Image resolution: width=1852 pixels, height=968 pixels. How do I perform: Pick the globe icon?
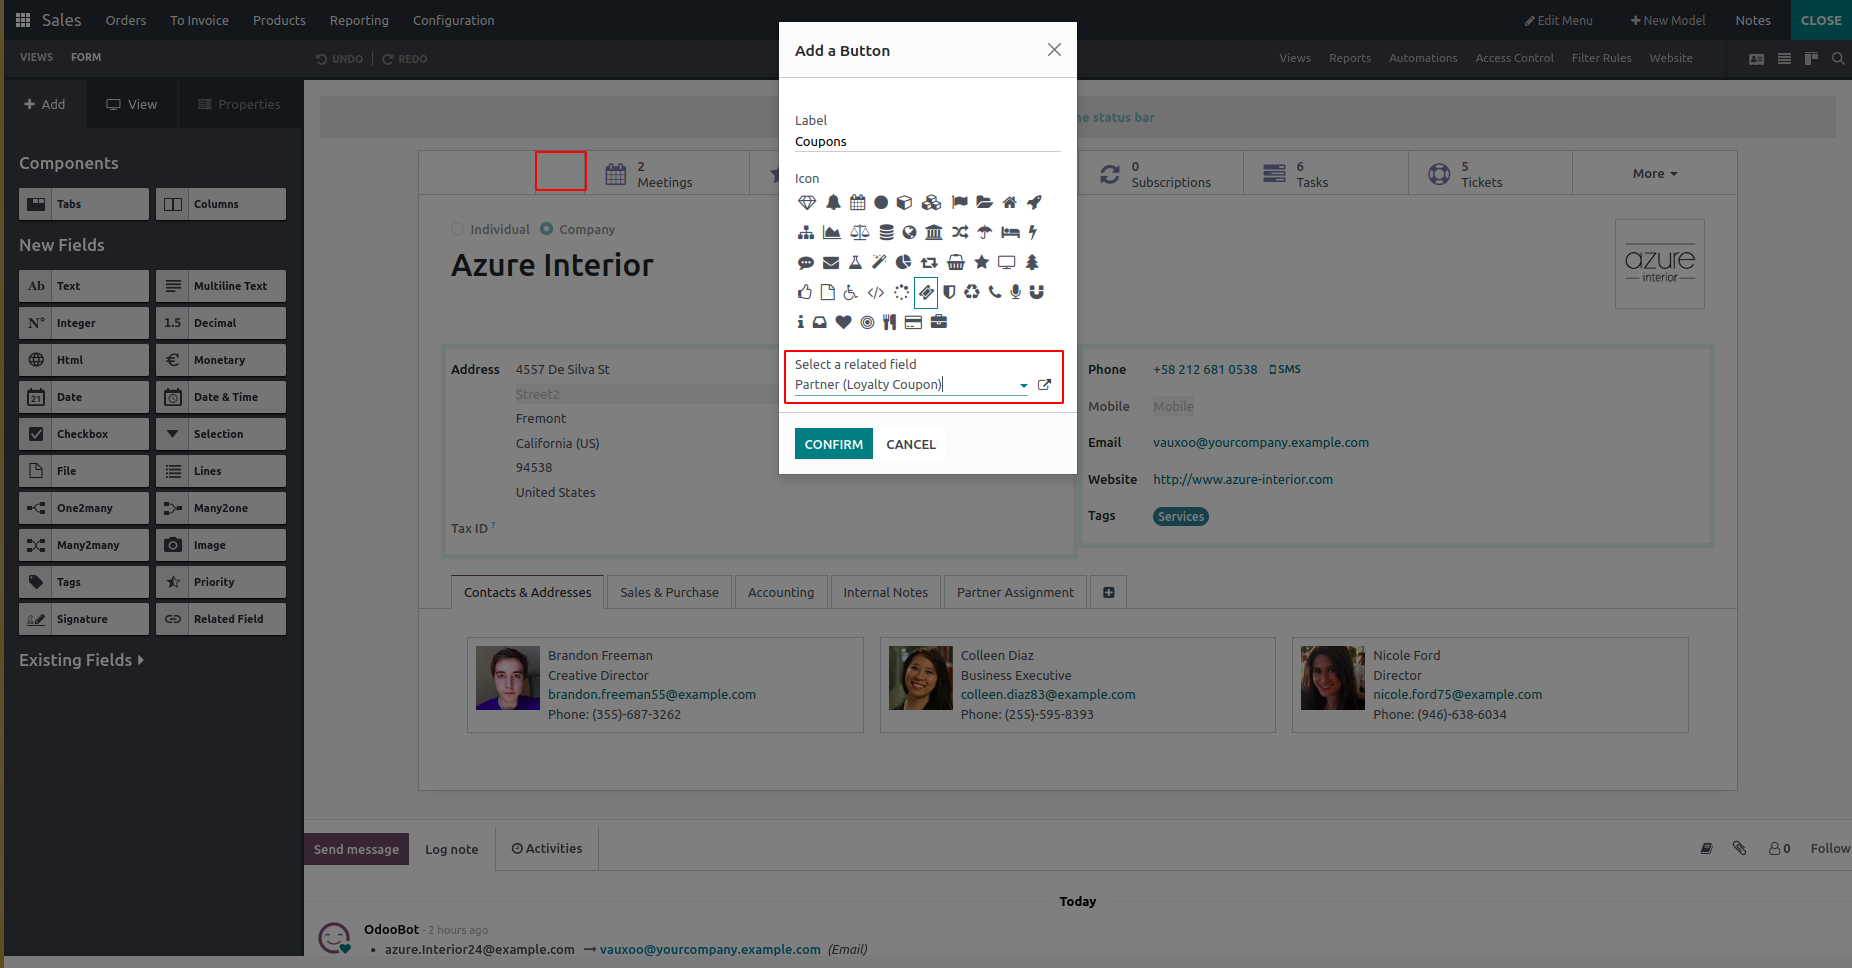pos(909,233)
